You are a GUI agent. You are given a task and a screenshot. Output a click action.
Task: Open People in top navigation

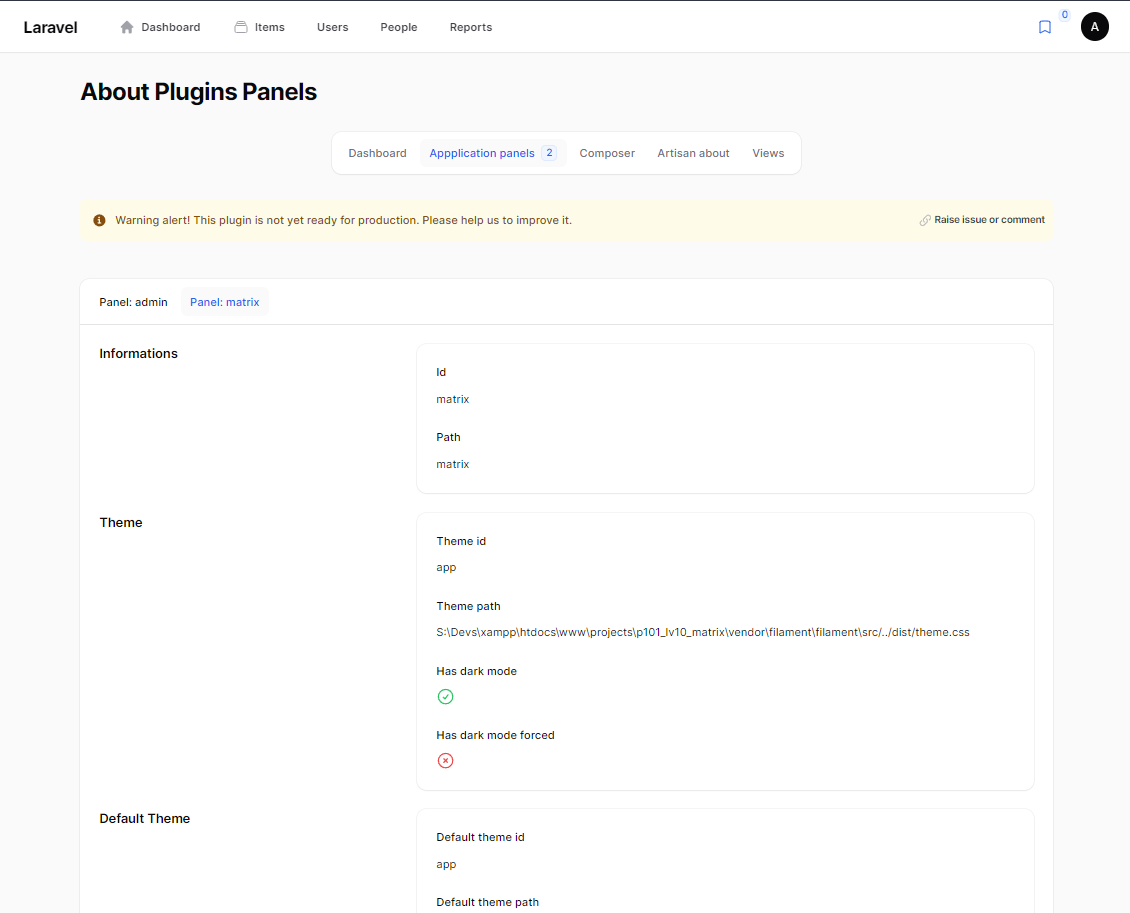pos(399,27)
